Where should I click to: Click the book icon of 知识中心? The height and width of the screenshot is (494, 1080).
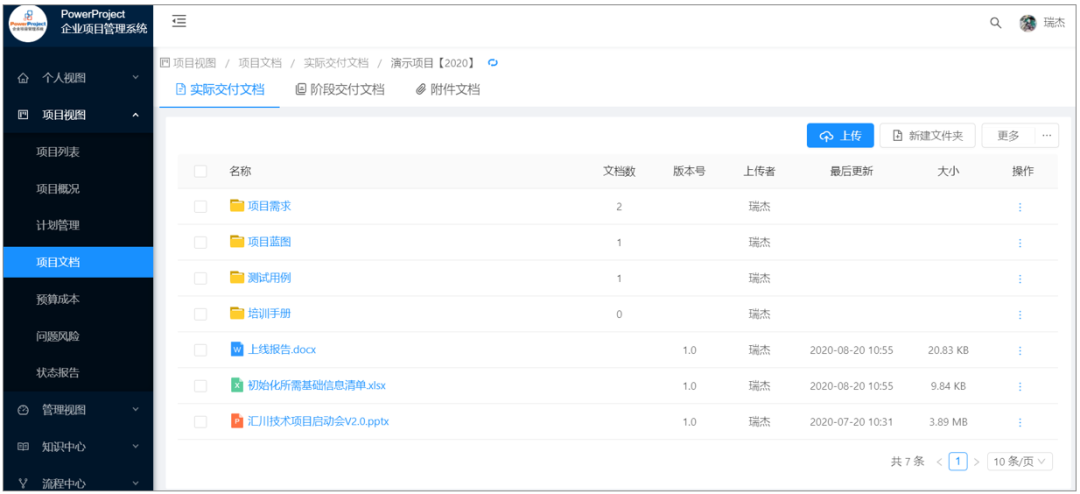tap(23, 446)
